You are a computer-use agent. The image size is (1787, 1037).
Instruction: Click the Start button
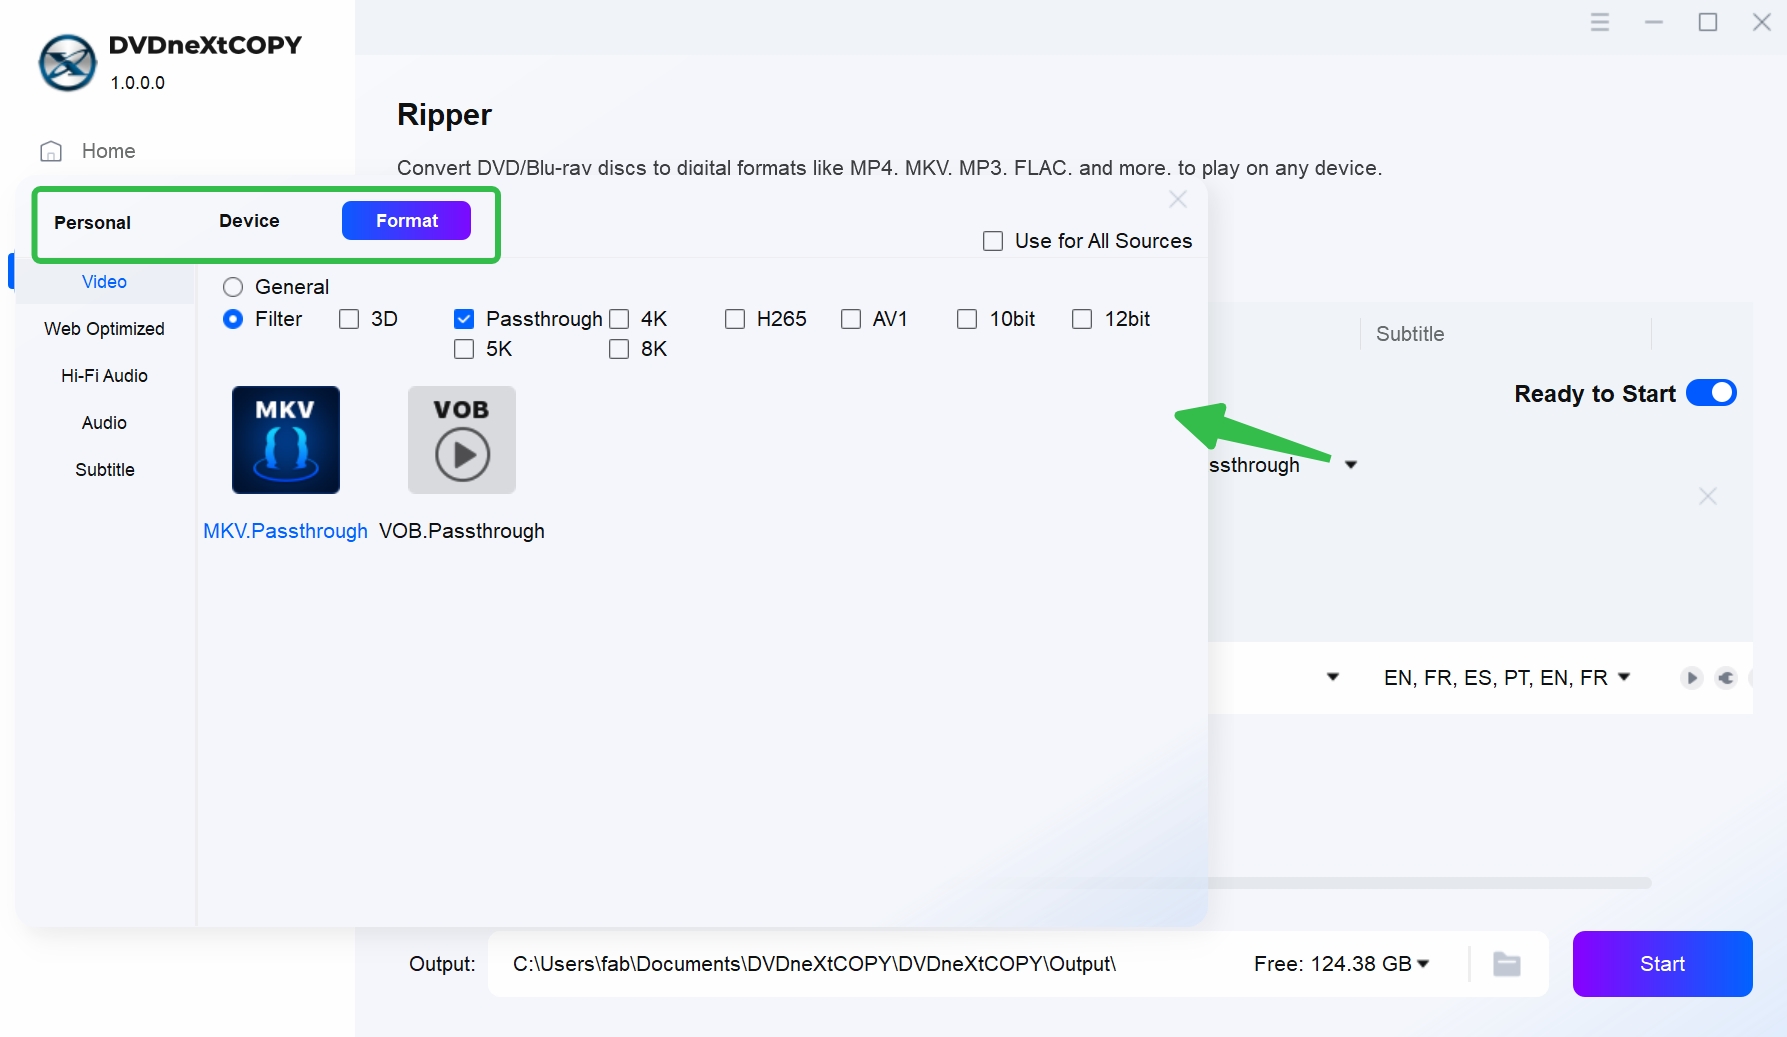[x=1662, y=964]
